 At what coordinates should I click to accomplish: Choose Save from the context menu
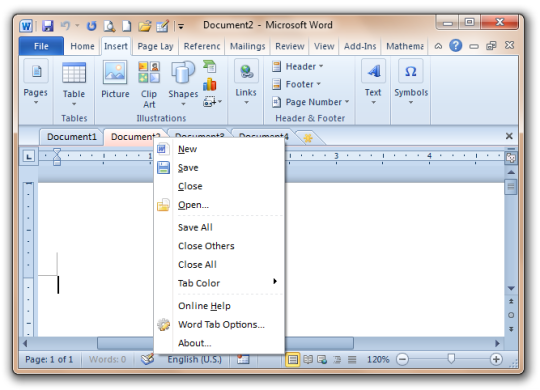(219, 168)
